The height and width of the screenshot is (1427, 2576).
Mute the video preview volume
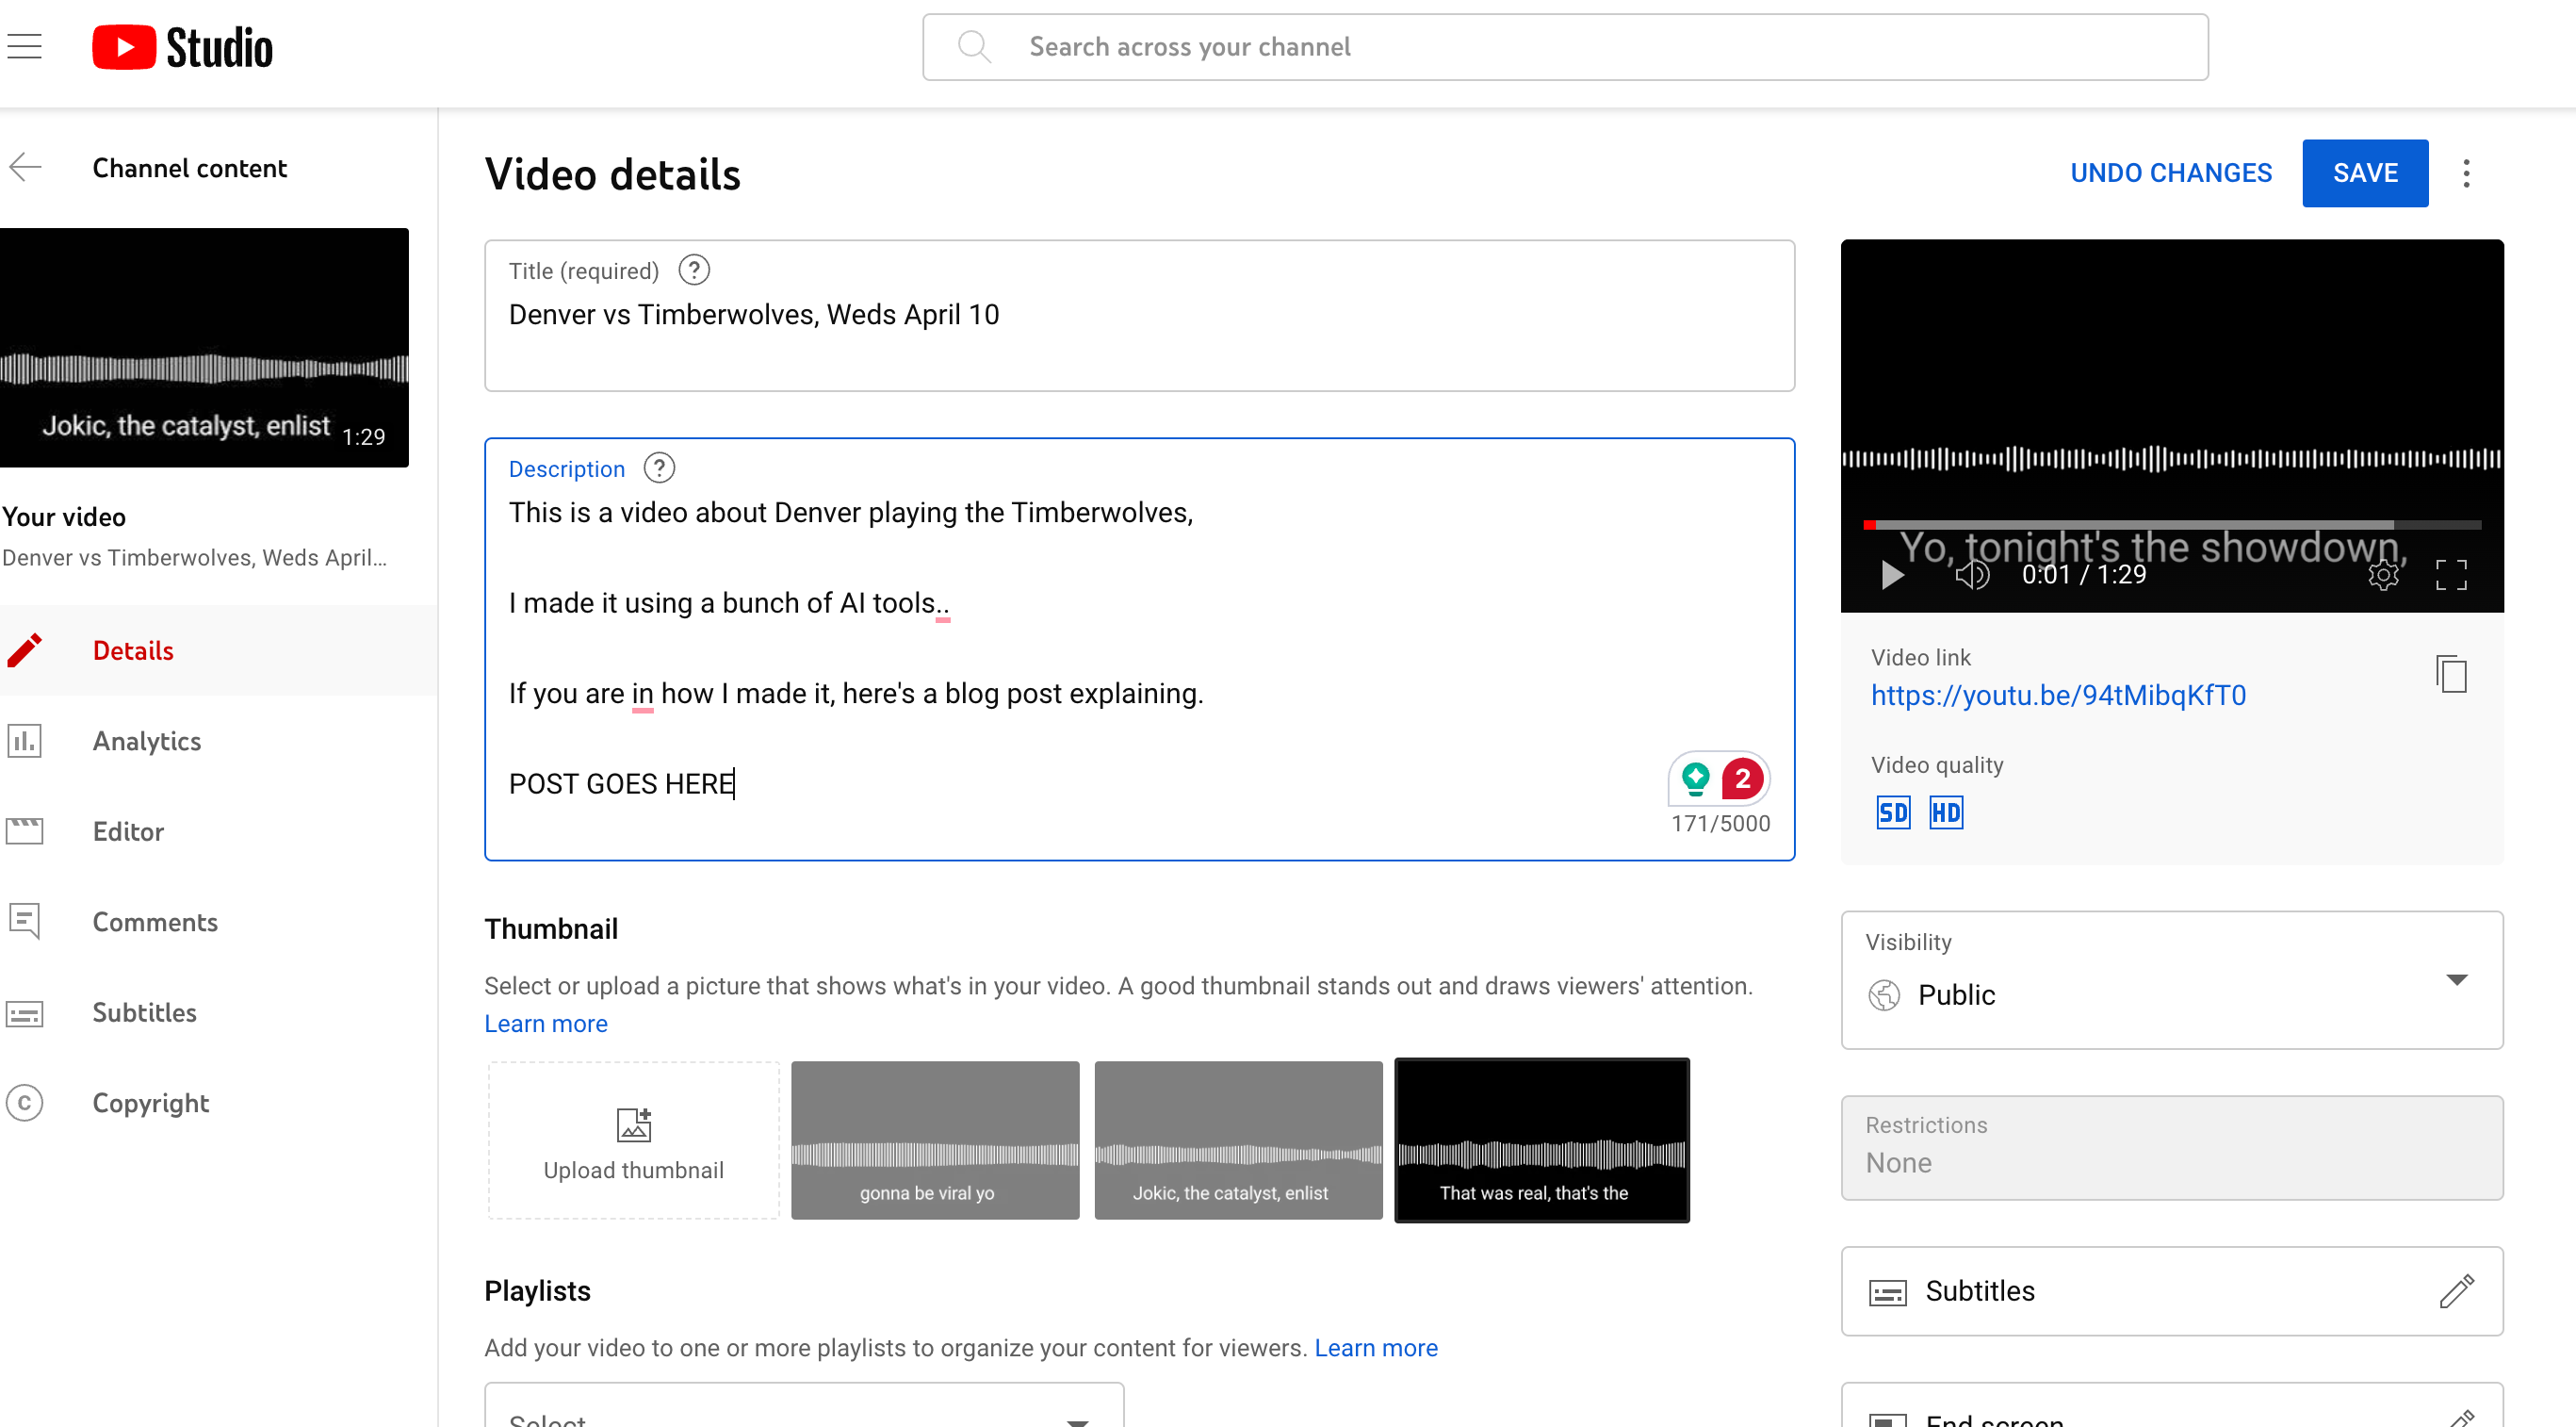(x=1972, y=575)
